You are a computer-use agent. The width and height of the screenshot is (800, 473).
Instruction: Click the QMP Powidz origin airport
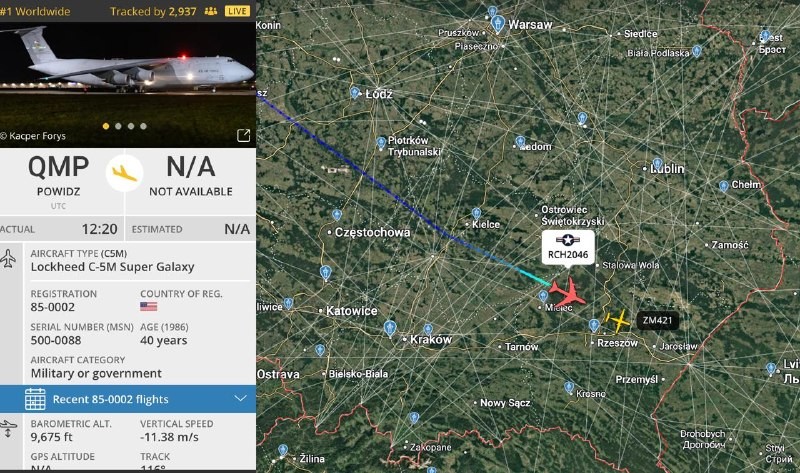pyautogui.click(x=58, y=176)
